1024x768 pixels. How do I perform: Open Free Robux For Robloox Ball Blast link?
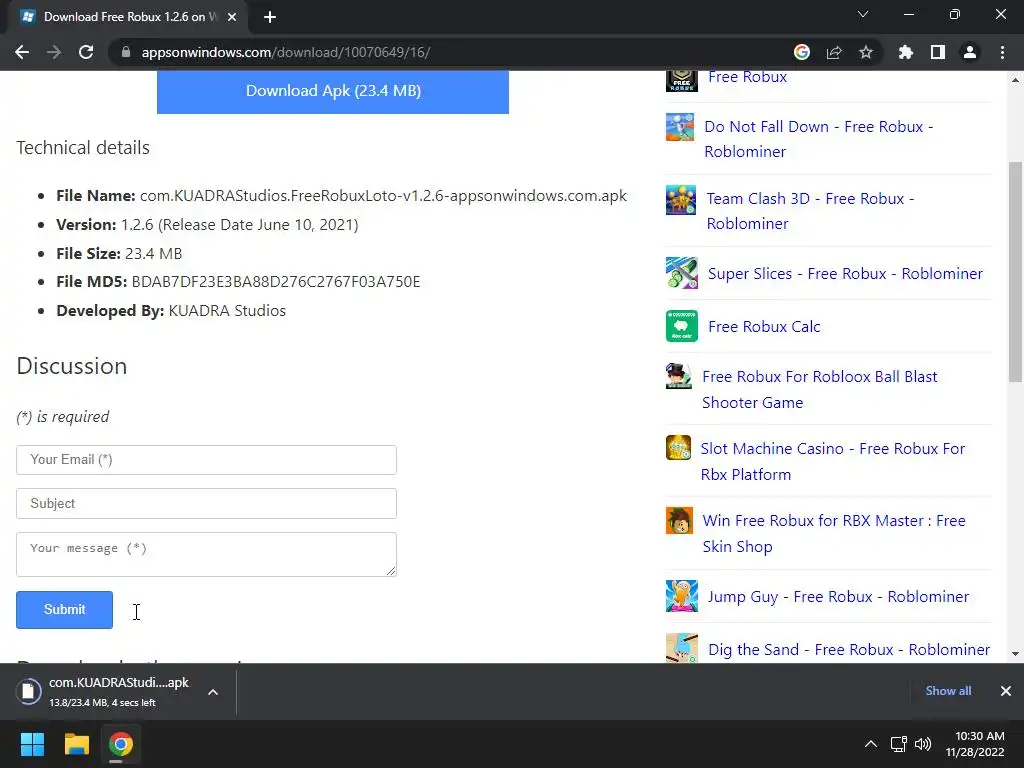pos(820,389)
